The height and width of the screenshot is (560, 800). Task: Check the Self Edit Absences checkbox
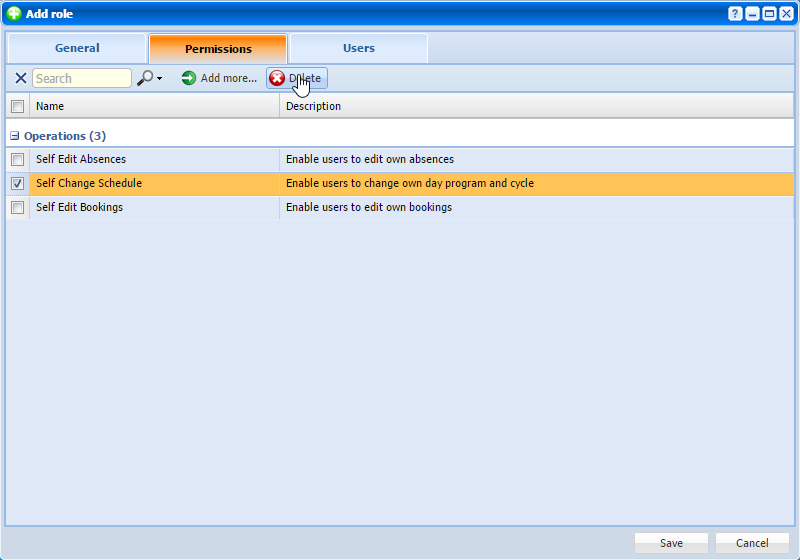pyautogui.click(x=17, y=159)
